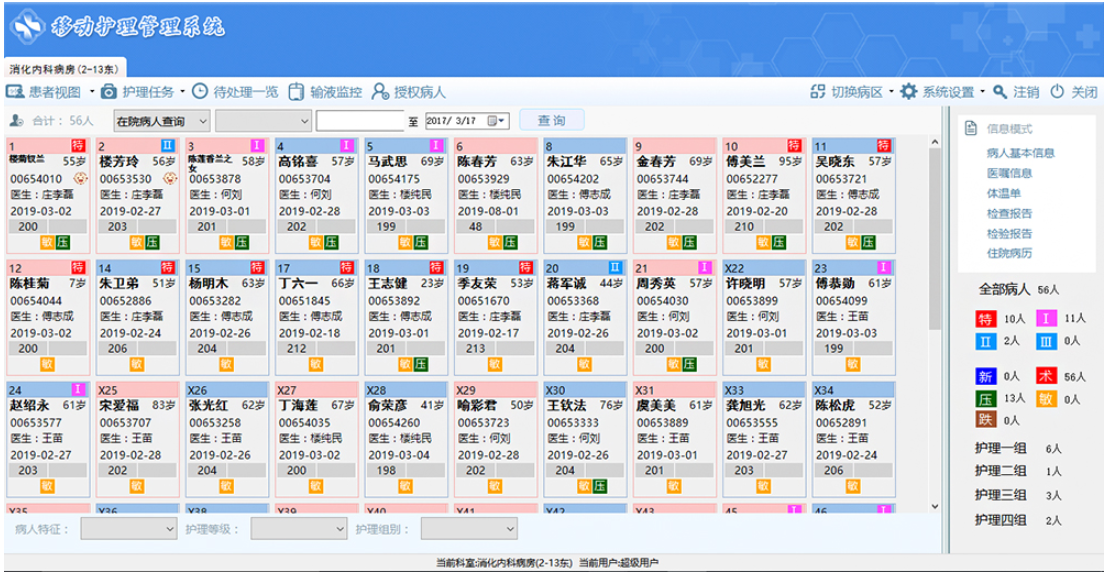Viewport: 1107px width, 578px height.
Task: Click the 护理任务 camera icon
Action: [x=109, y=92]
